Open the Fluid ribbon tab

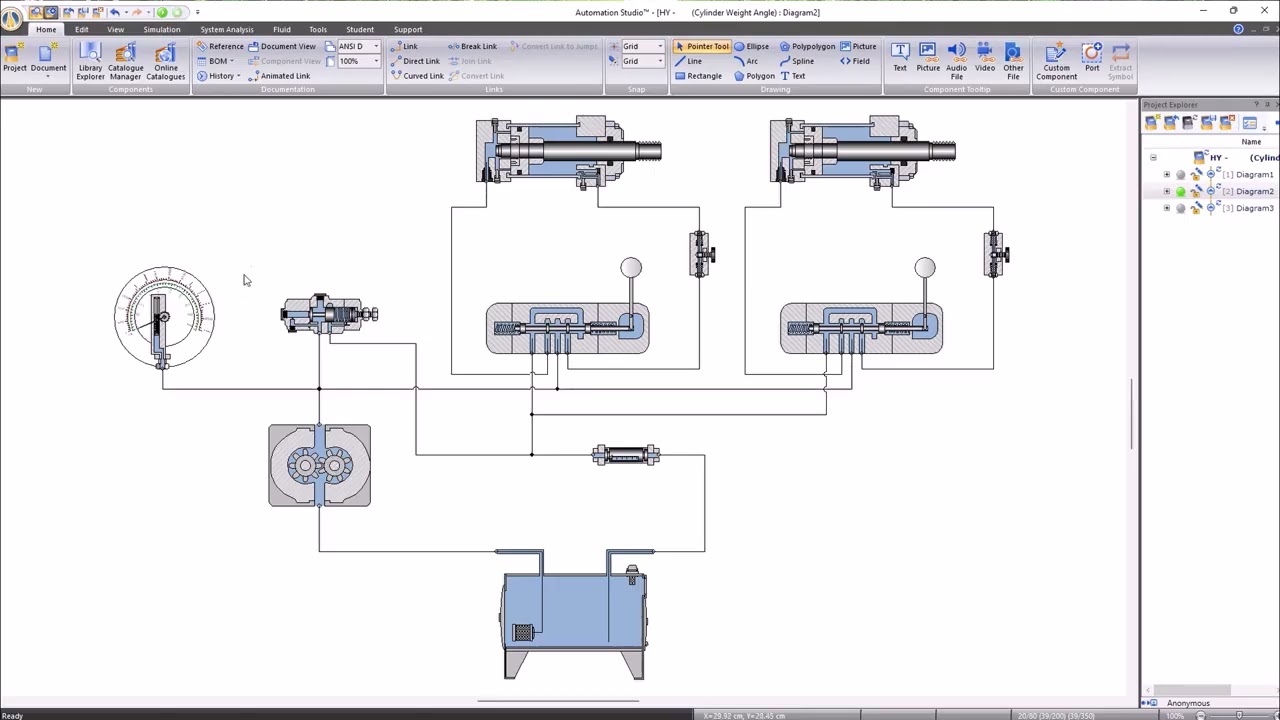pos(282,29)
